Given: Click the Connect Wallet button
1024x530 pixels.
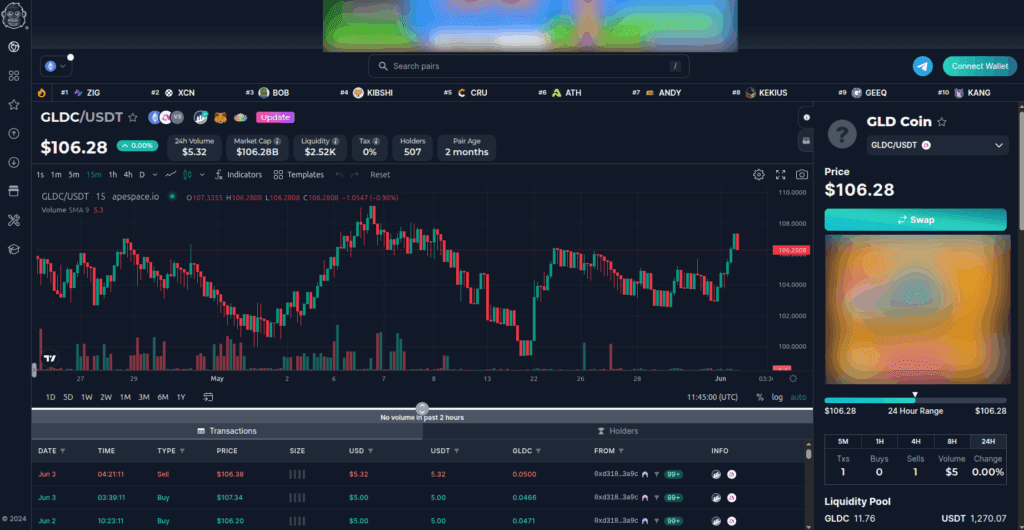Looking at the screenshot, I should click(980, 66).
